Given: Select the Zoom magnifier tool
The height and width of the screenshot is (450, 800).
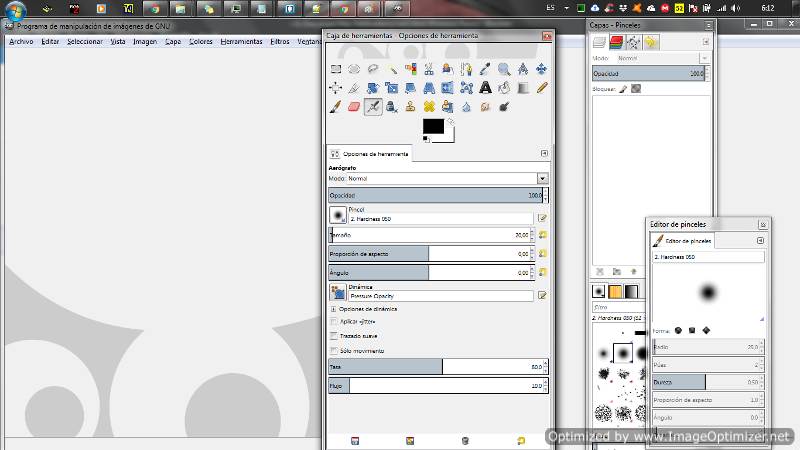Looking at the screenshot, I should click(x=504, y=69).
